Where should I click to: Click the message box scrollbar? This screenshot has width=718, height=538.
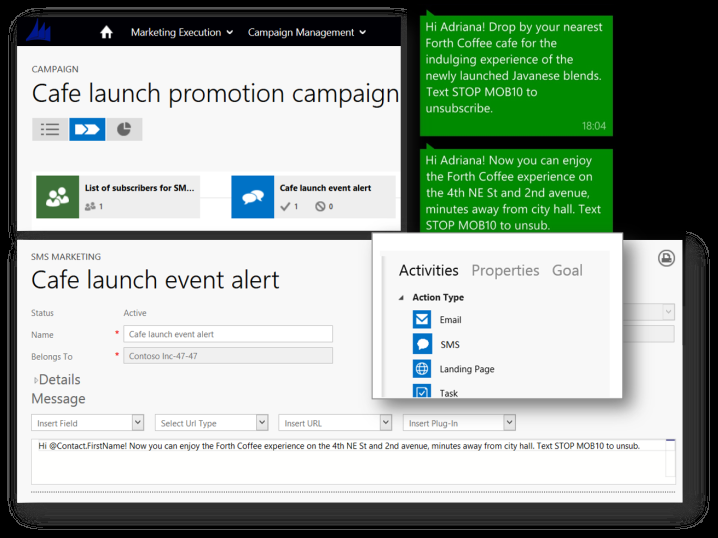[670, 458]
